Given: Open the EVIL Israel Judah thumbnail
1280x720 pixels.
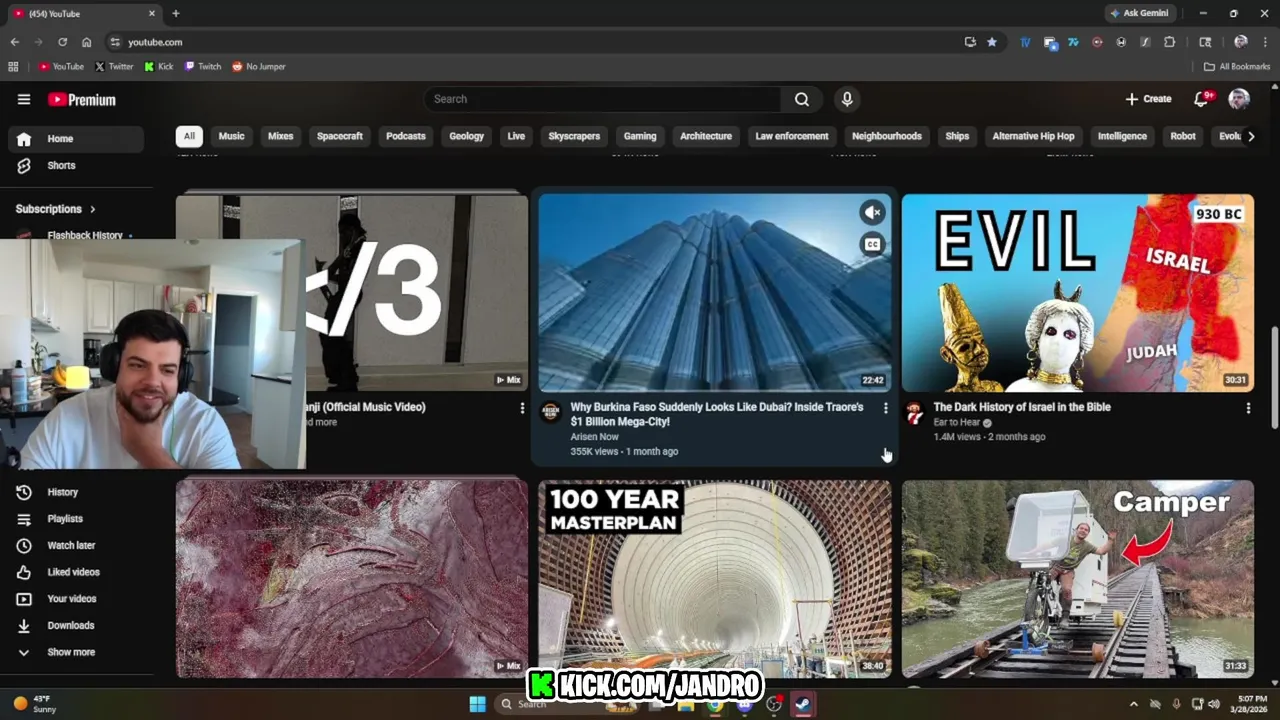Looking at the screenshot, I should click(1078, 292).
